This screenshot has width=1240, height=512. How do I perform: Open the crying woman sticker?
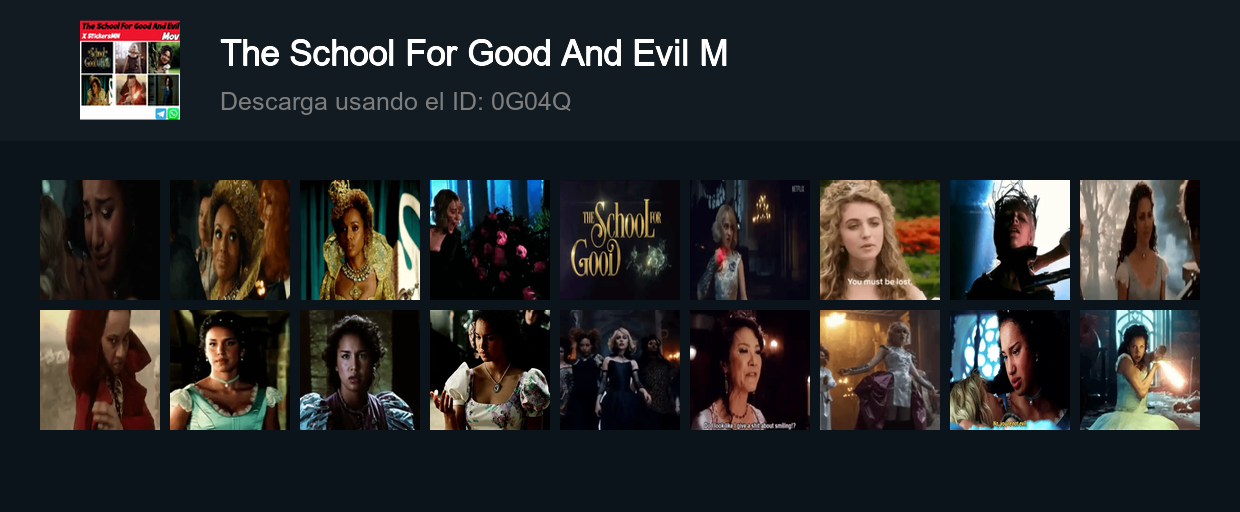coord(100,240)
